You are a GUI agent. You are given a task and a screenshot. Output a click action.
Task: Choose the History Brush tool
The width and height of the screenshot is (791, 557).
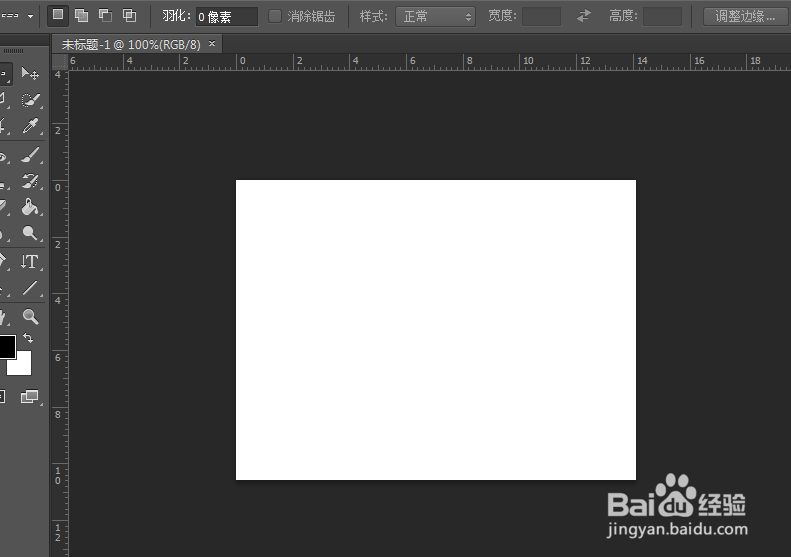pyautogui.click(x=30, y=181)
